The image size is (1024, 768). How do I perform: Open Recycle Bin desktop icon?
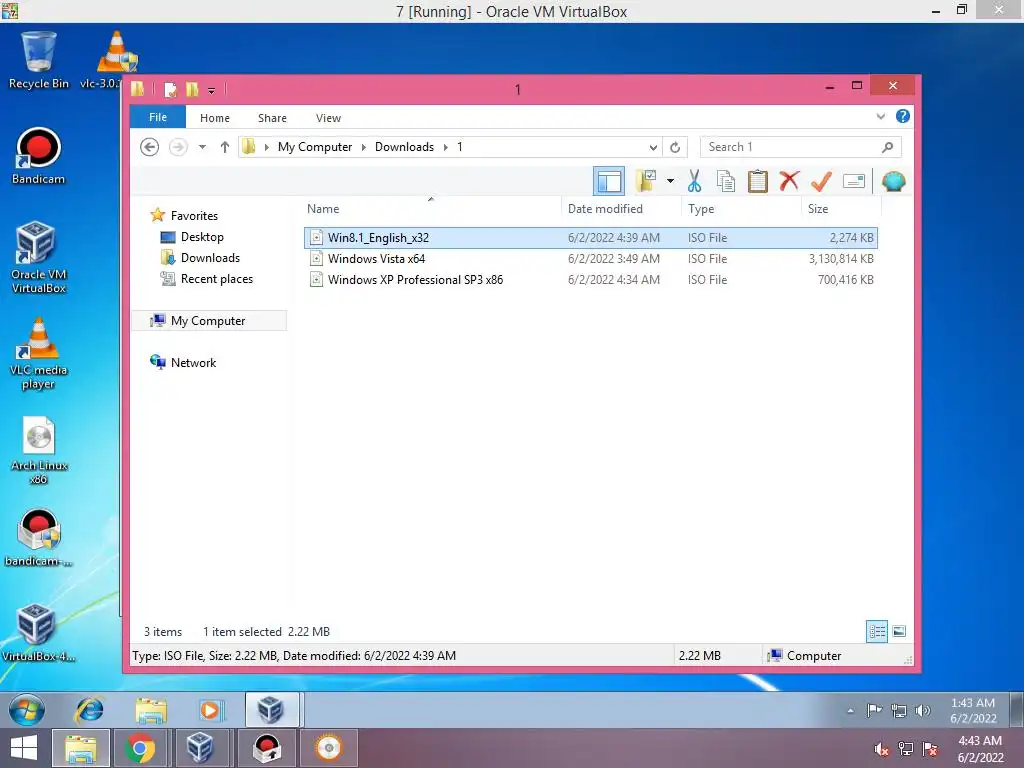(39, 61)
